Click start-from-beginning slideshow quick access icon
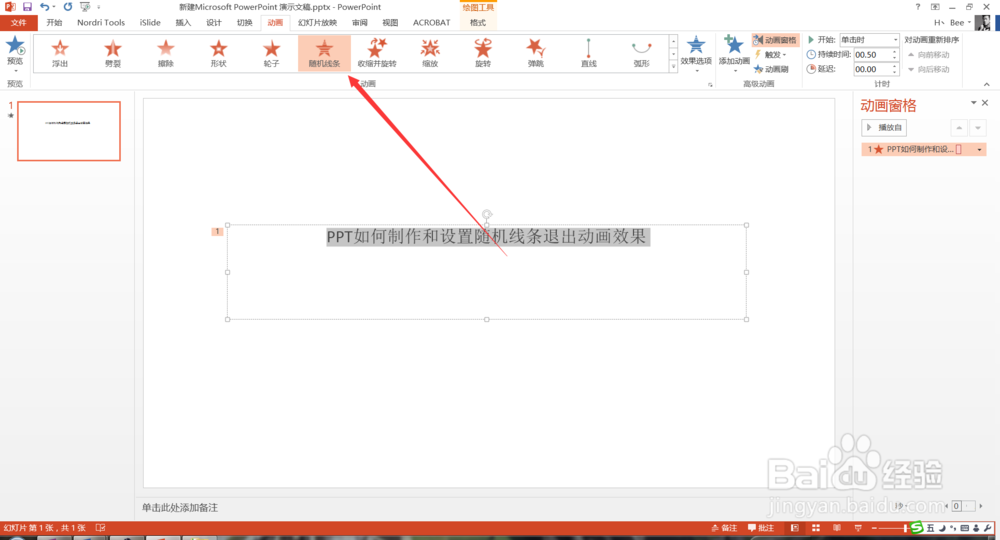Screen dimensions: 1000x540 tap(85, 7)
